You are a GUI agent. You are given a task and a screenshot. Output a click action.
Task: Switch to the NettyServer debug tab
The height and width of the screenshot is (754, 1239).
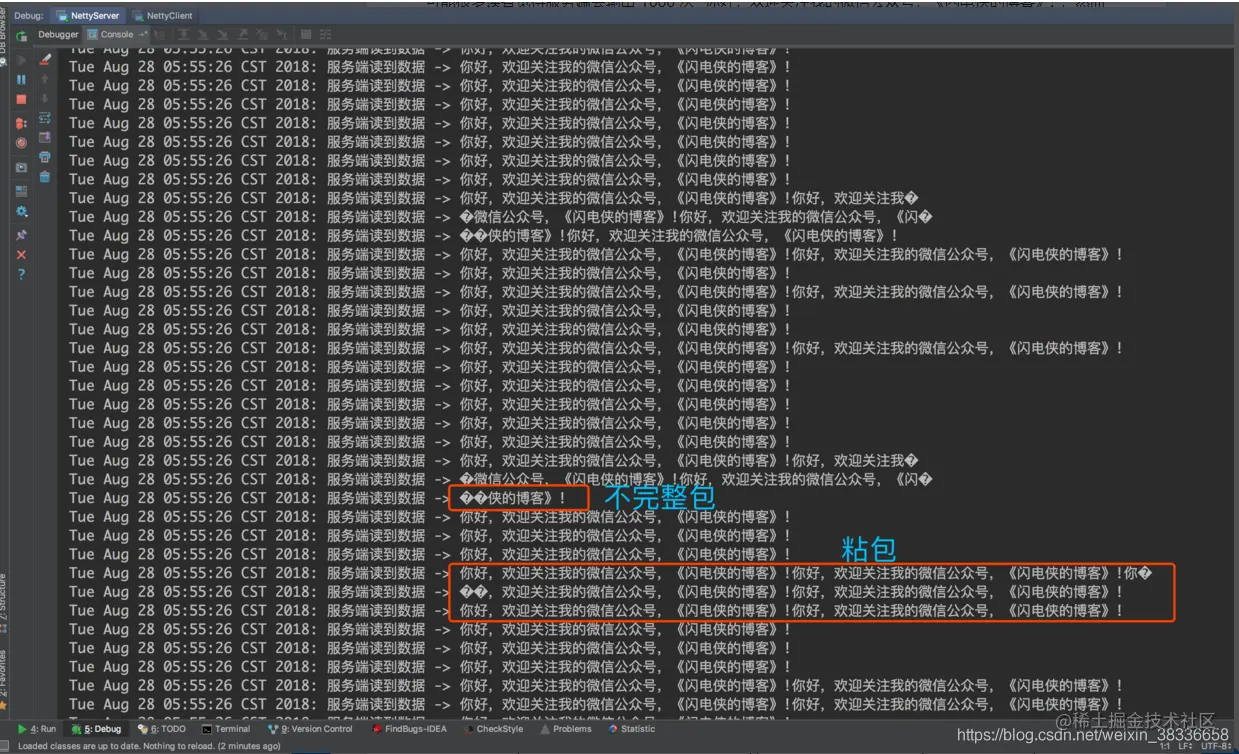click(87, 16)
